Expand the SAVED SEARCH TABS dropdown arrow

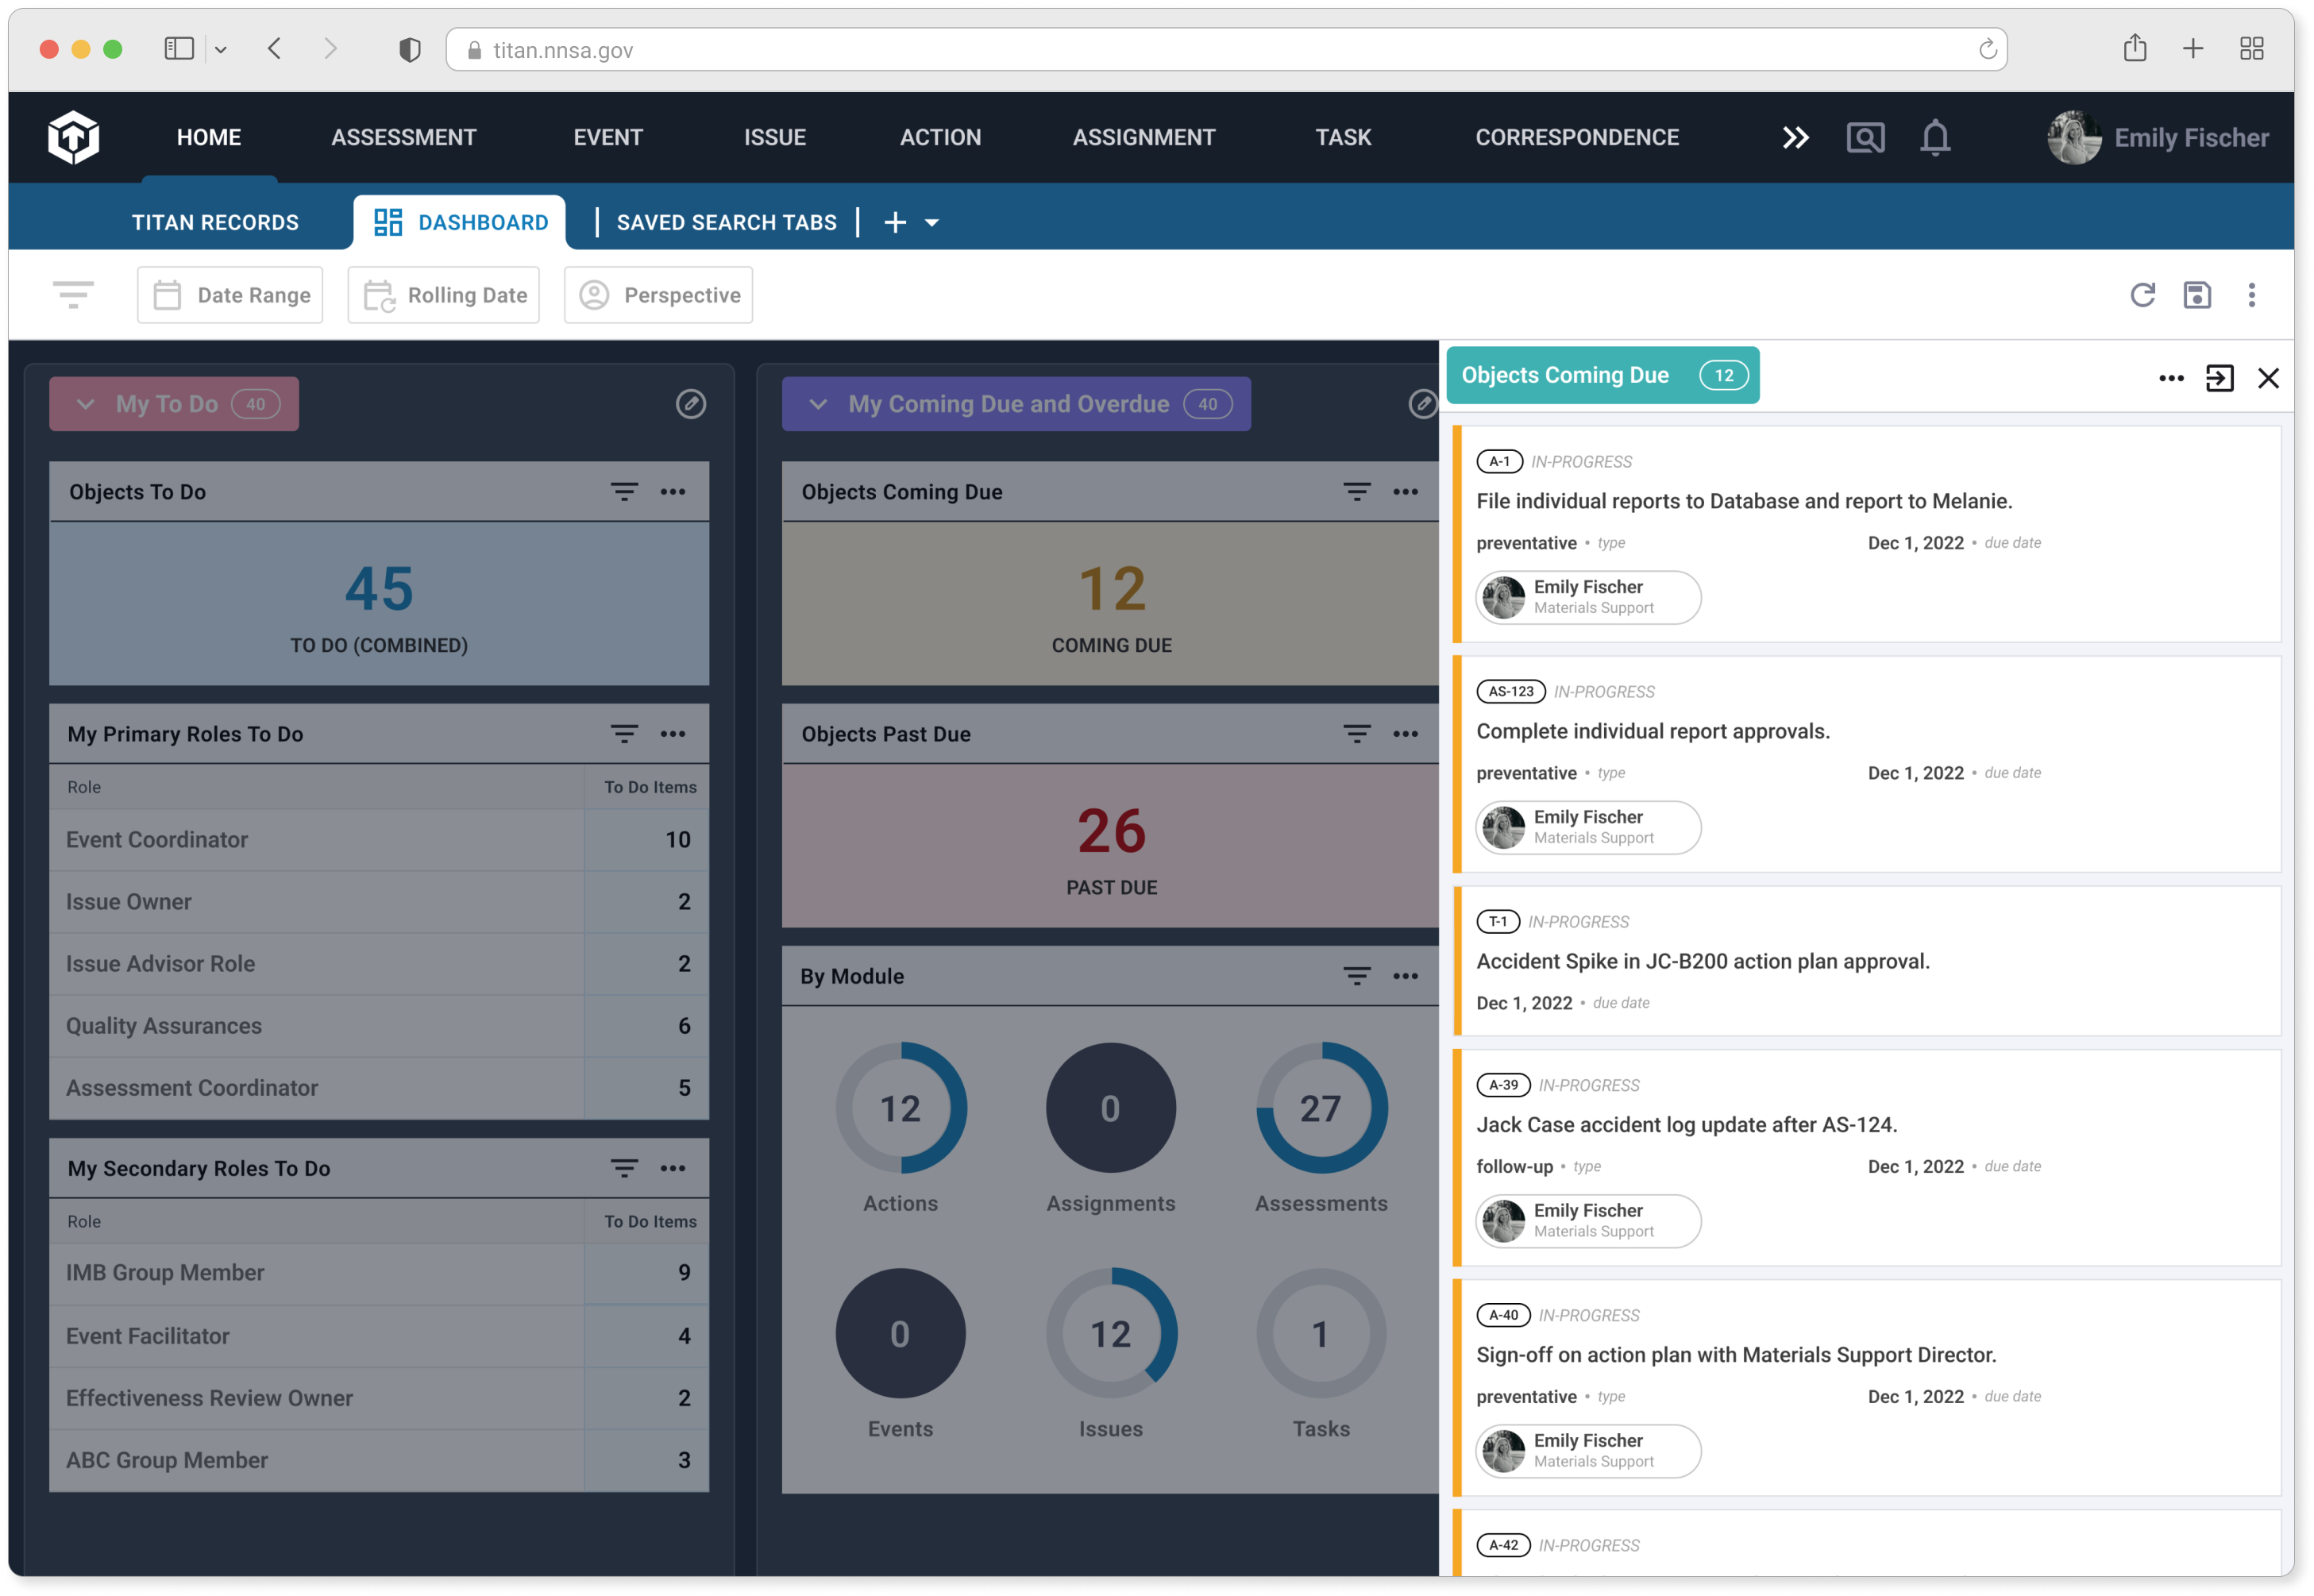(x=932, y=223)
